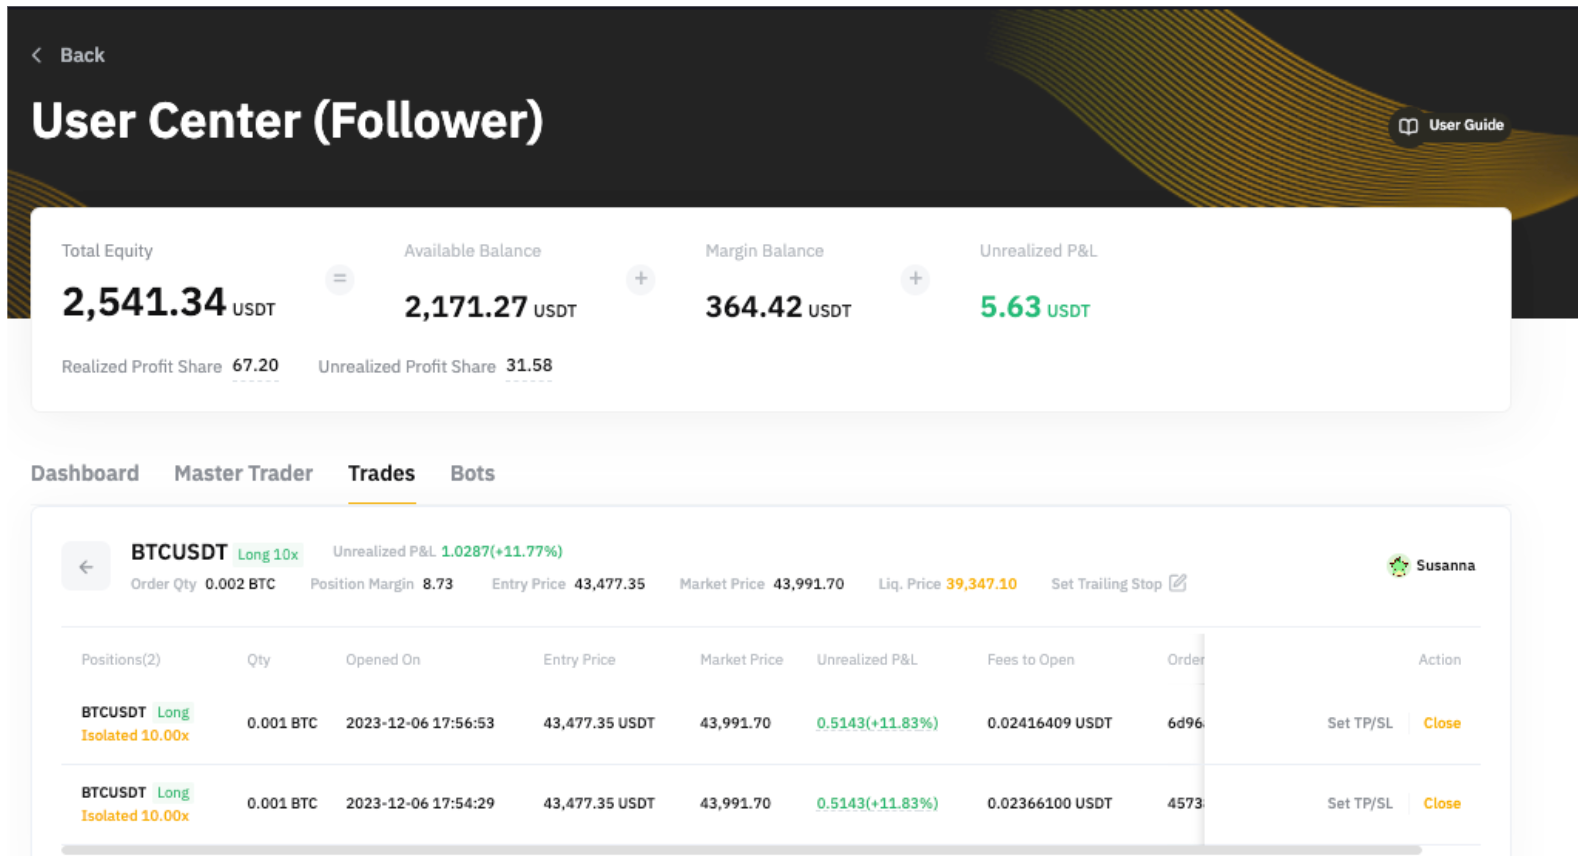The height and width of the screenshot is (856, 1586).
Task: Click plus icon after Margin Balance
Action: tap(915, 279)
